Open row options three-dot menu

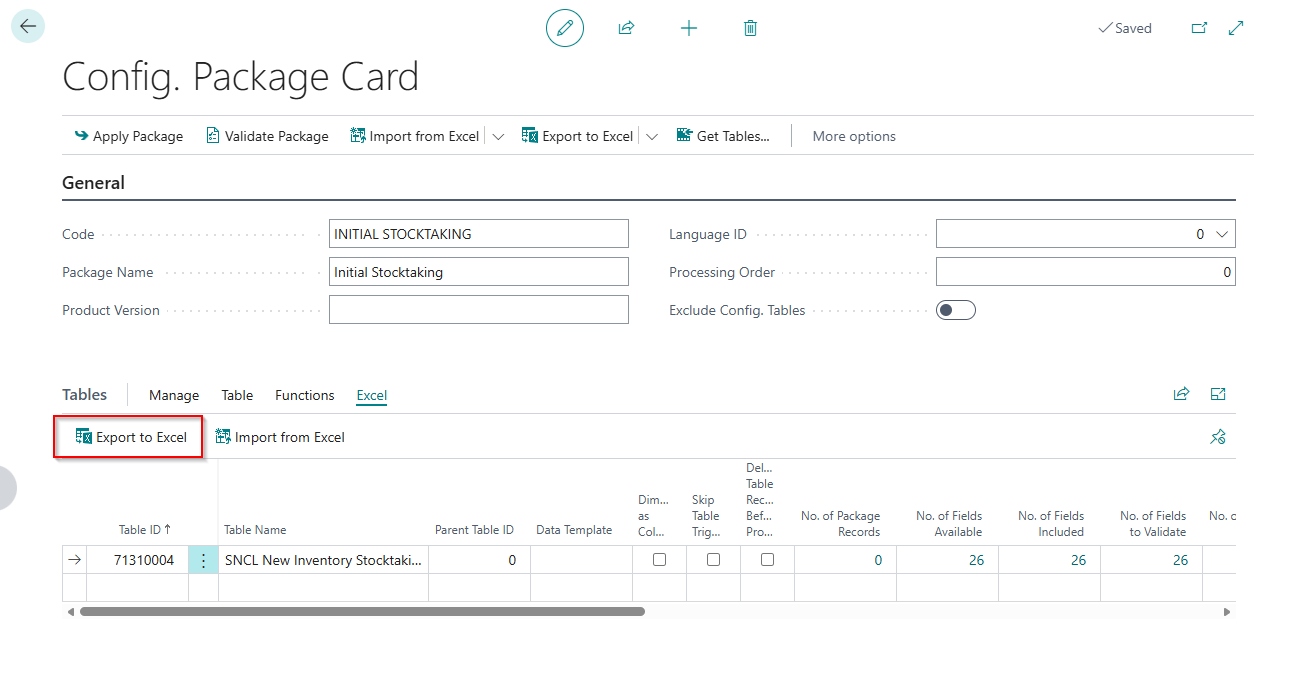203,560
